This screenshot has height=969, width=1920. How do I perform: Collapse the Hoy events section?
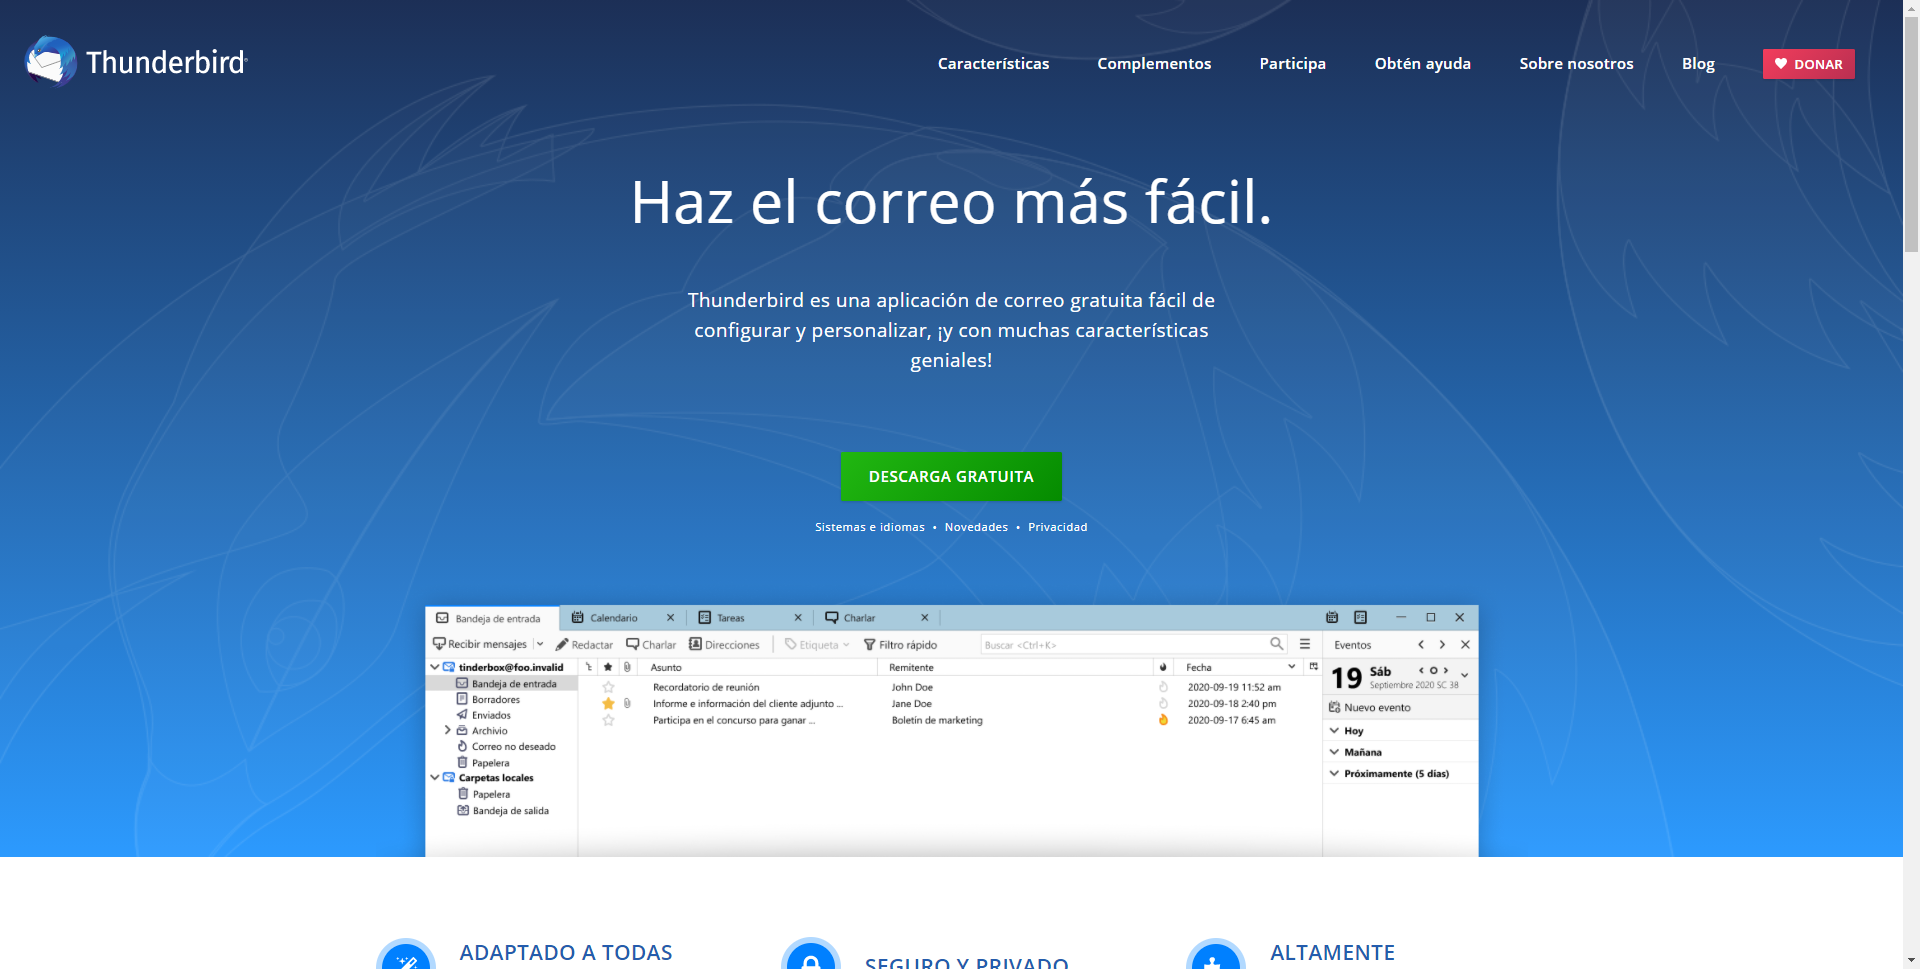pyautogui.click(x=1334, y=730)
